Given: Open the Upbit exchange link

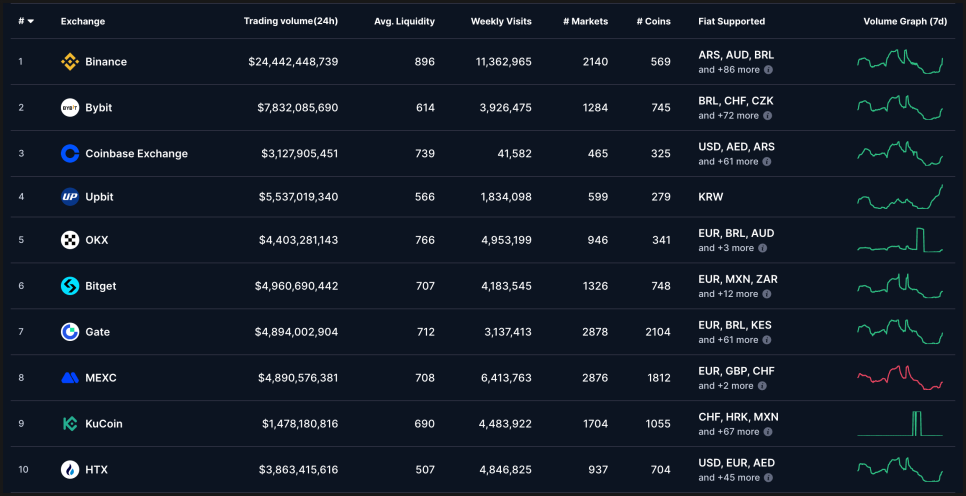Looking at the screenshot, I should [x=99, y=197].
